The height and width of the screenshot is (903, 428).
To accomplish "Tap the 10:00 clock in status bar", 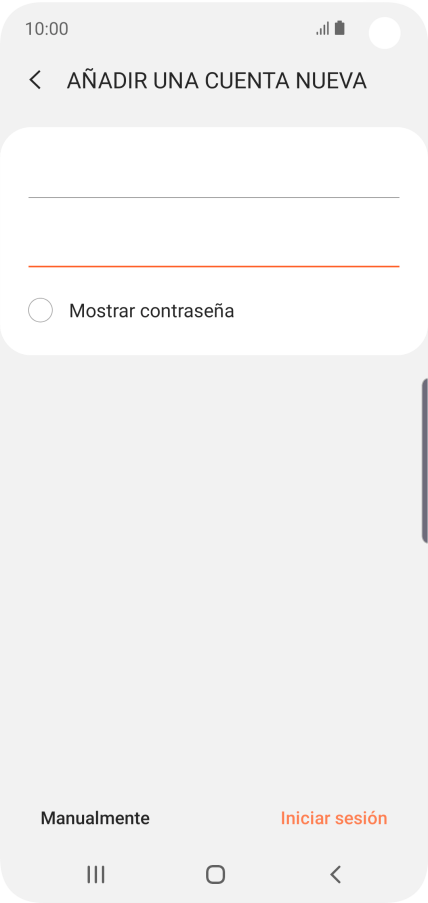I will (x=47, y=29).
